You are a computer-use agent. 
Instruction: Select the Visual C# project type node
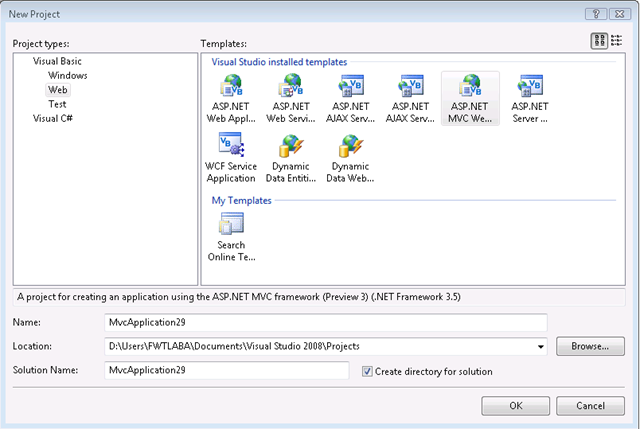click(x=53, y=118)
